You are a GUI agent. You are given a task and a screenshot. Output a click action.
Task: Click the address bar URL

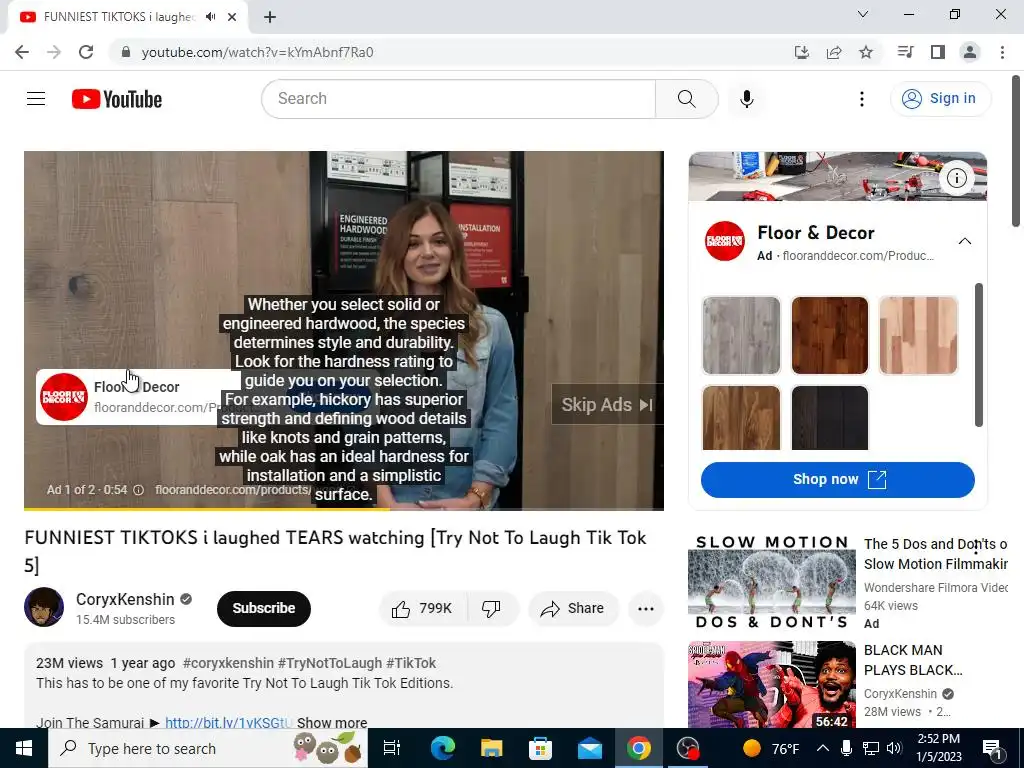257,52
